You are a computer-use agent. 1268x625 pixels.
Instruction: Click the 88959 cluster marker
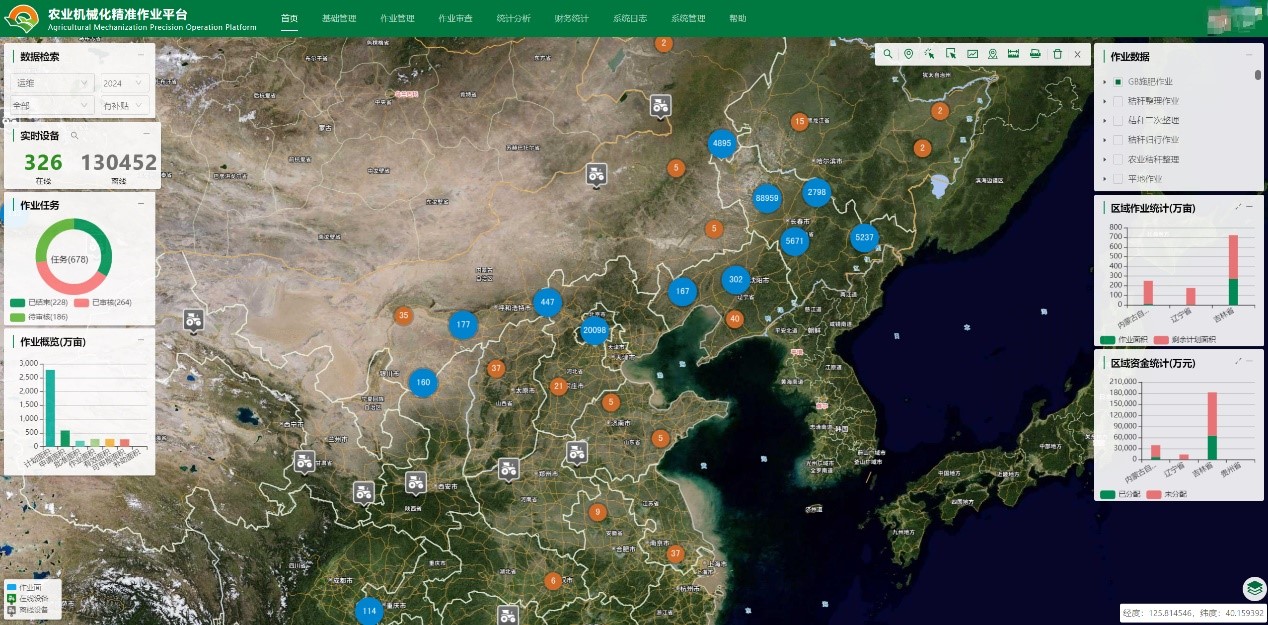click(767, 198)
